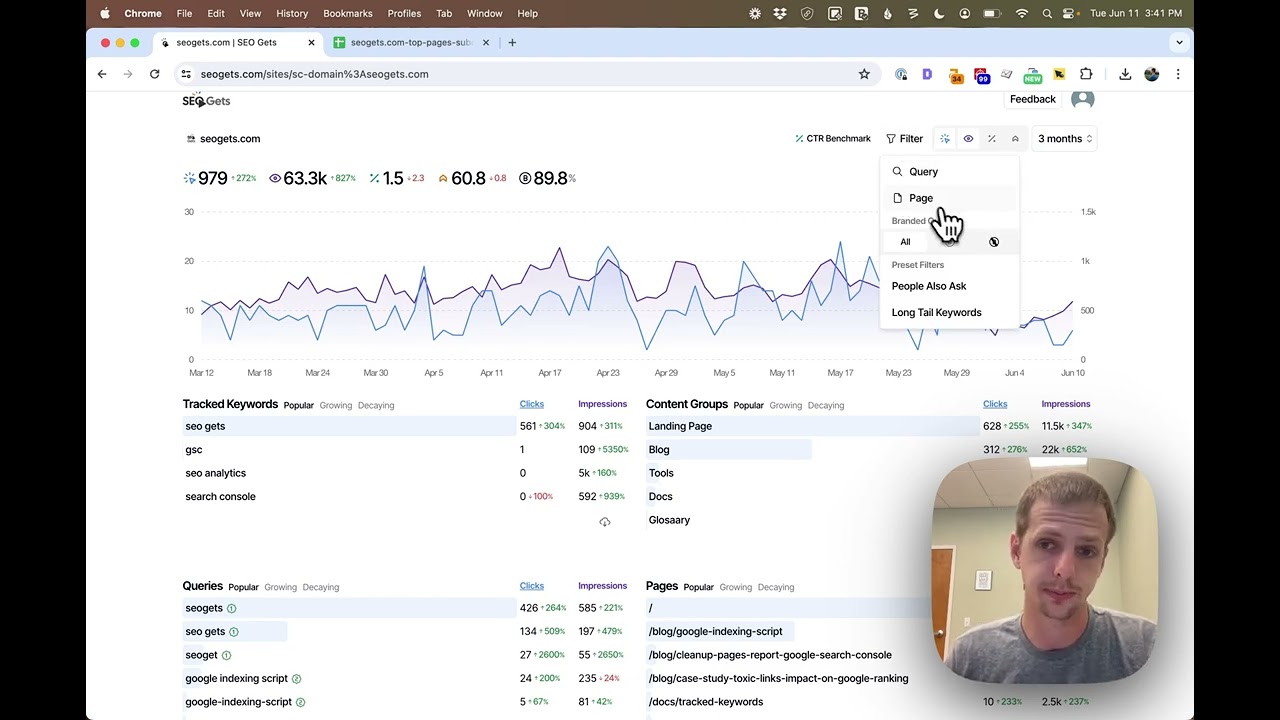This screenshot has height=720, width=1280.
Task: Select the non-branded icon option in filter
Action: coord(994,242)
